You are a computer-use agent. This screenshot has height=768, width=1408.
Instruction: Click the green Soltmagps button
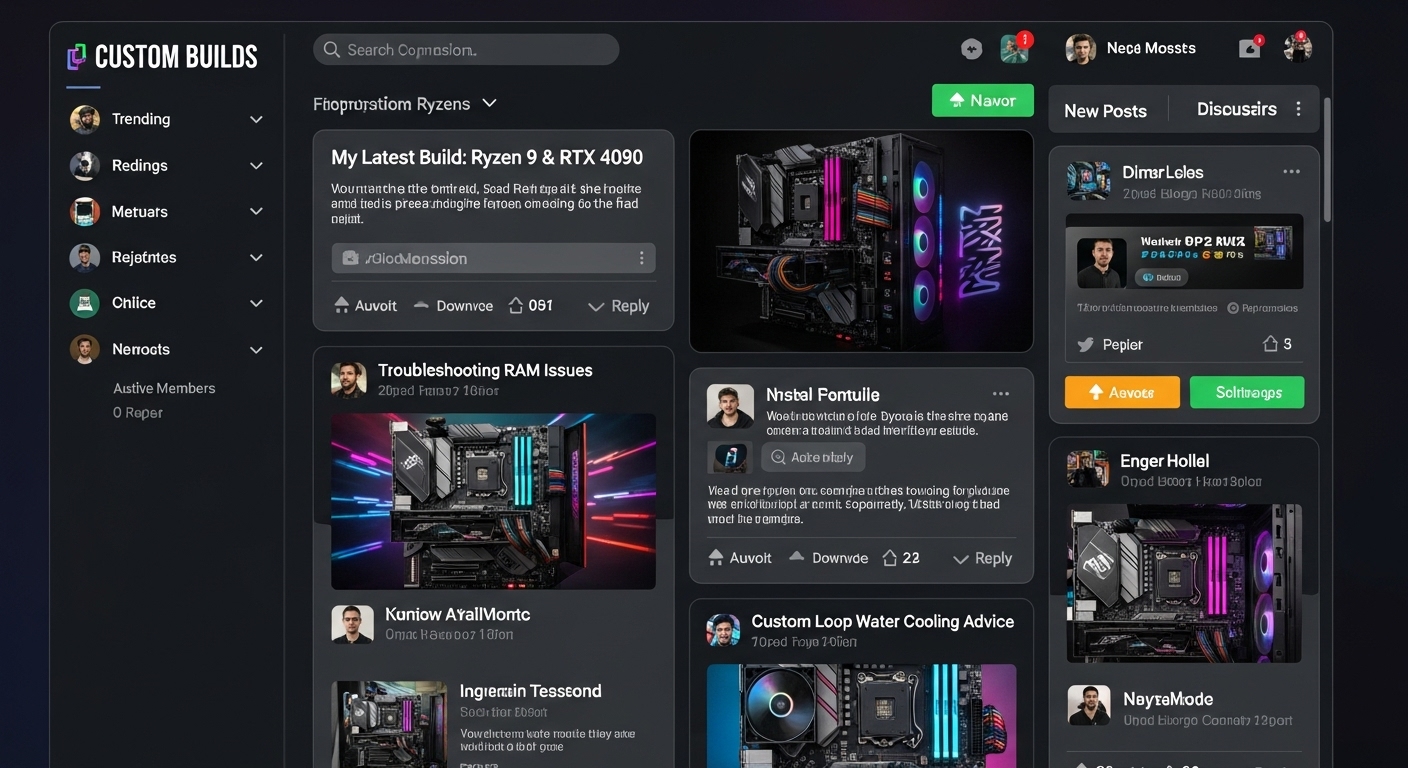click(1247, 392)
